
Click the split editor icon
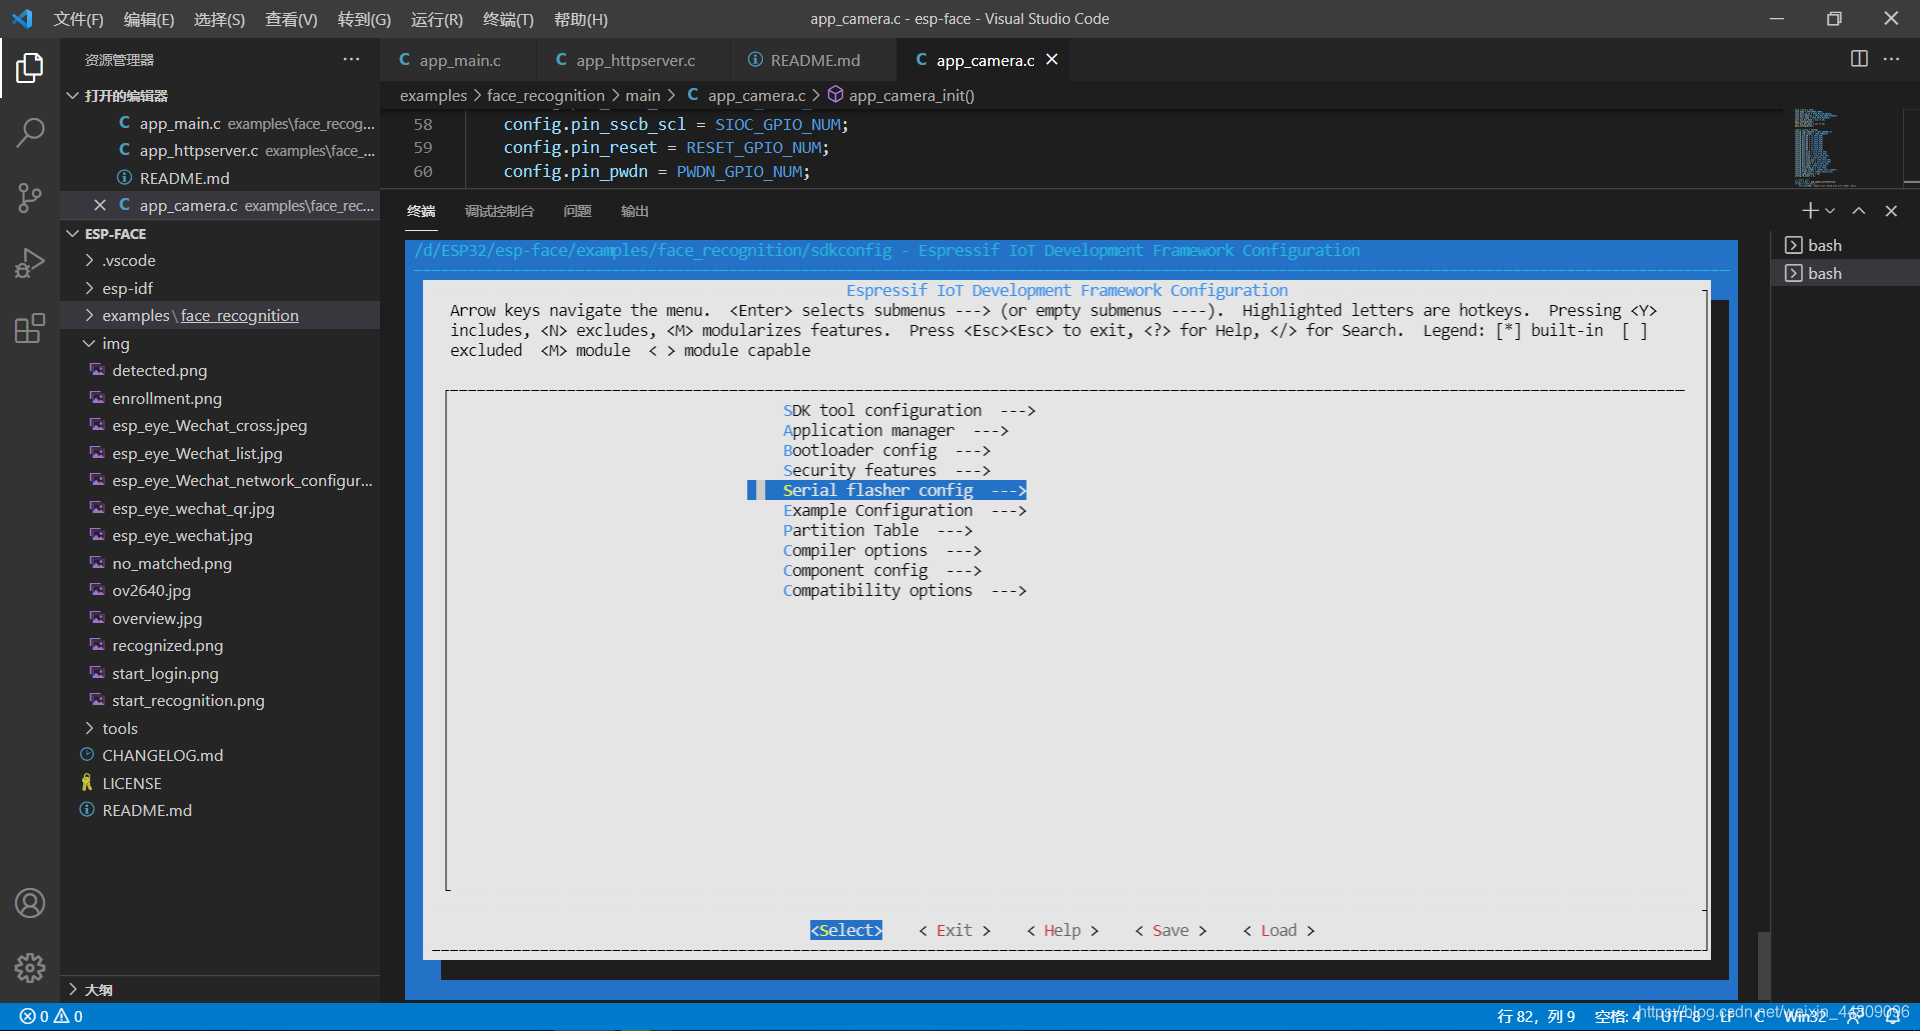click(1859, 59)
